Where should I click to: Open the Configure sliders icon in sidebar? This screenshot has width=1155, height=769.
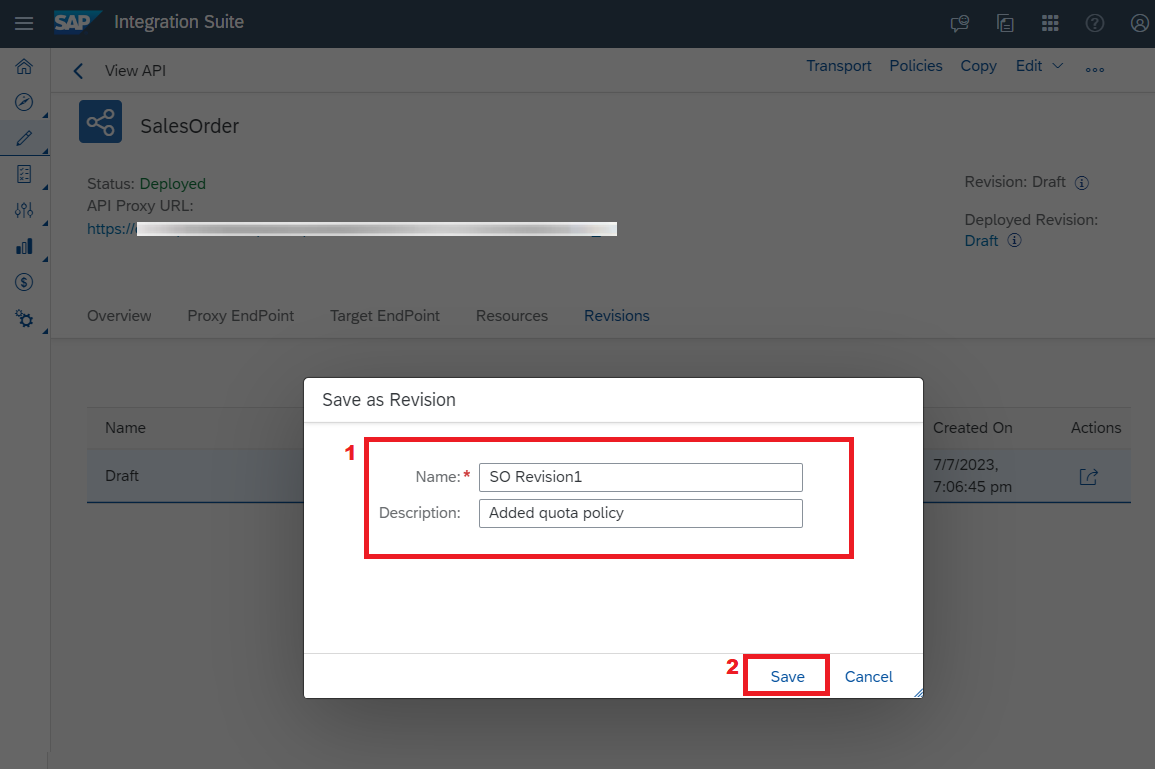(x=24, y=210)
